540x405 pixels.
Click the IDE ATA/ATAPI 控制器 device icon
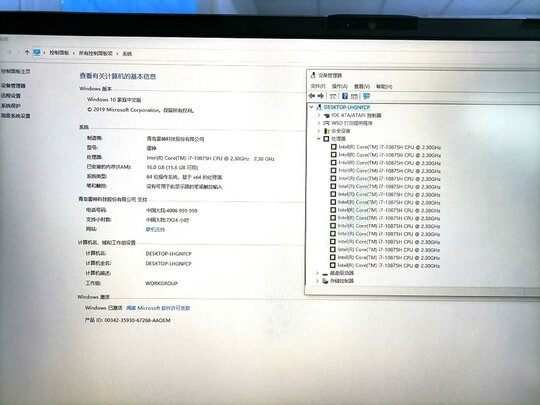point(326,115)
